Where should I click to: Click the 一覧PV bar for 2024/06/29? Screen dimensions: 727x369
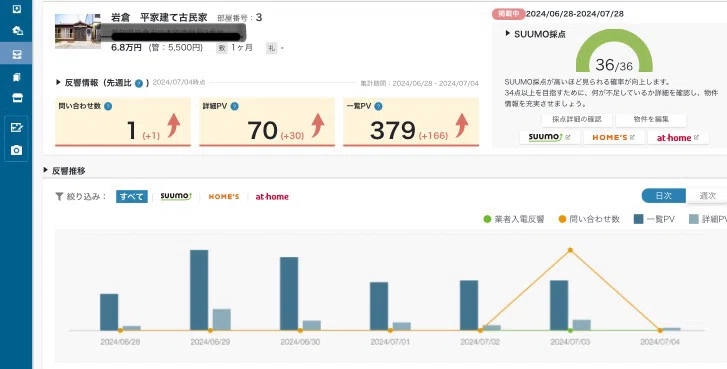199,290
